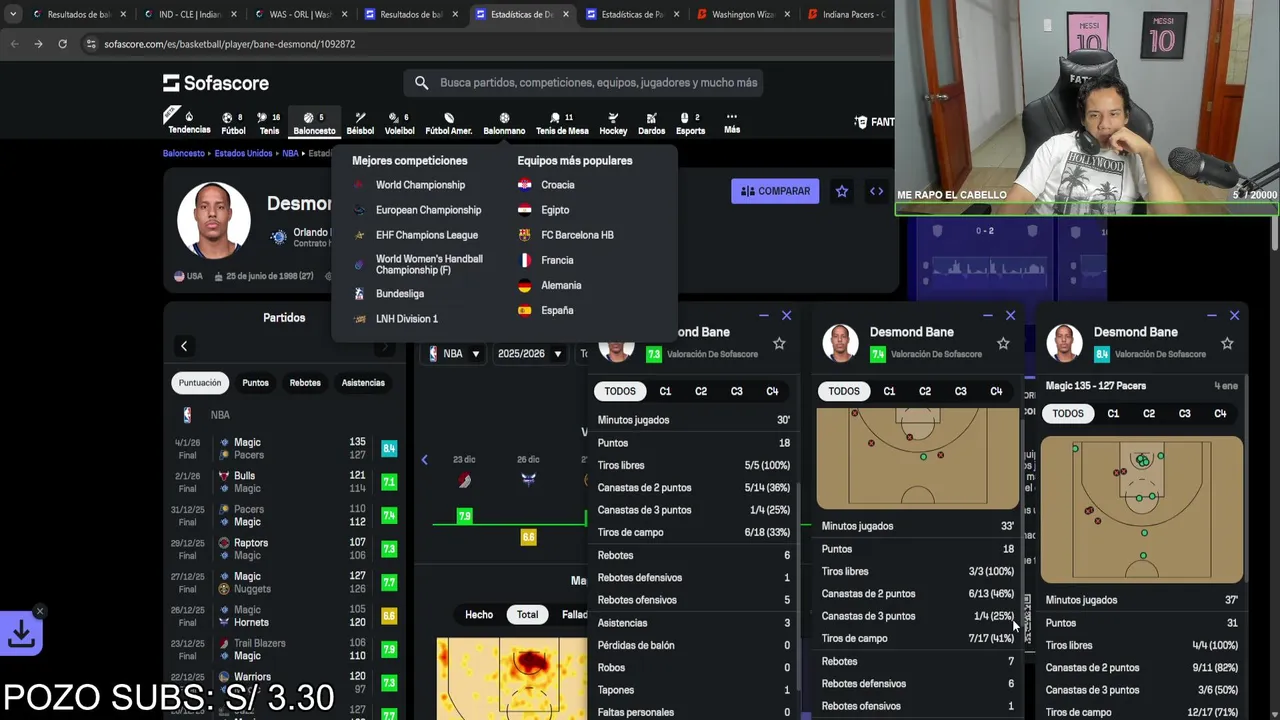This screenshot has height=720, width=1280.
Task: Open the NBA competition dropdown
Action: [x=454, y=354]
